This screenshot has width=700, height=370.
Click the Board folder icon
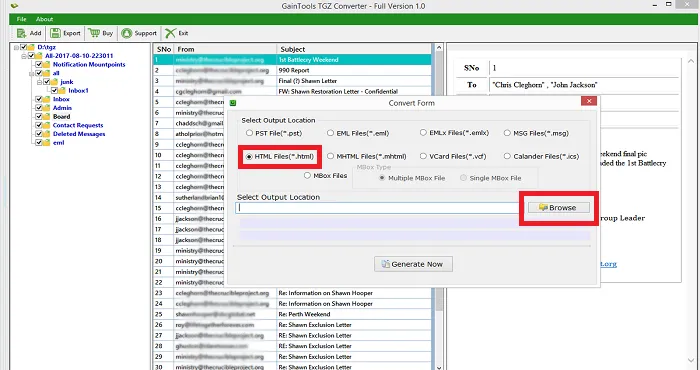click(x=46, y=116)
